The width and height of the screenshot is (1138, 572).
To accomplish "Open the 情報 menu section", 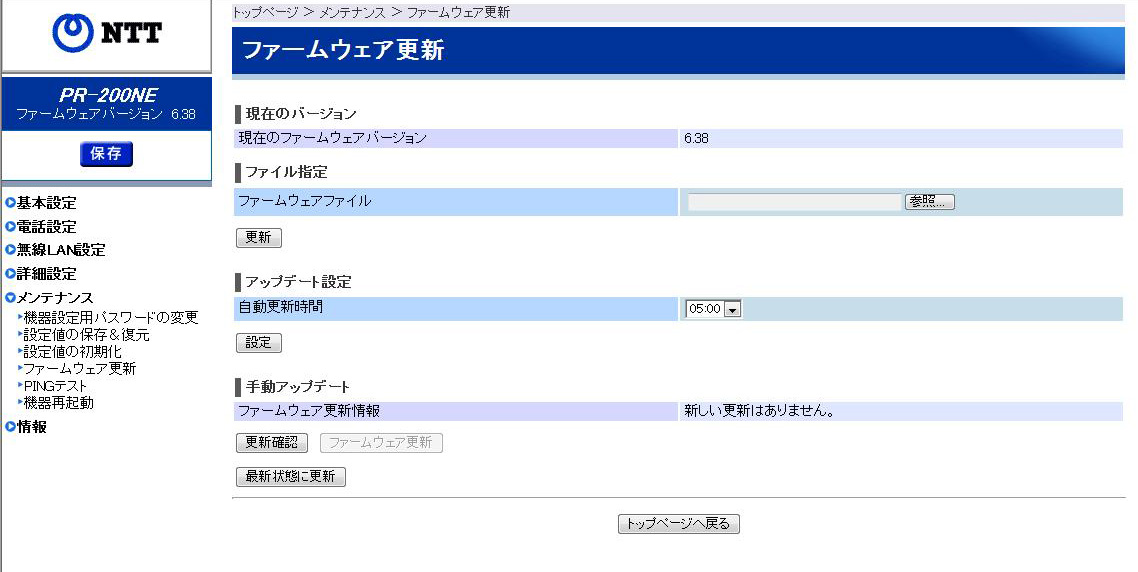I will coord(31,427).
